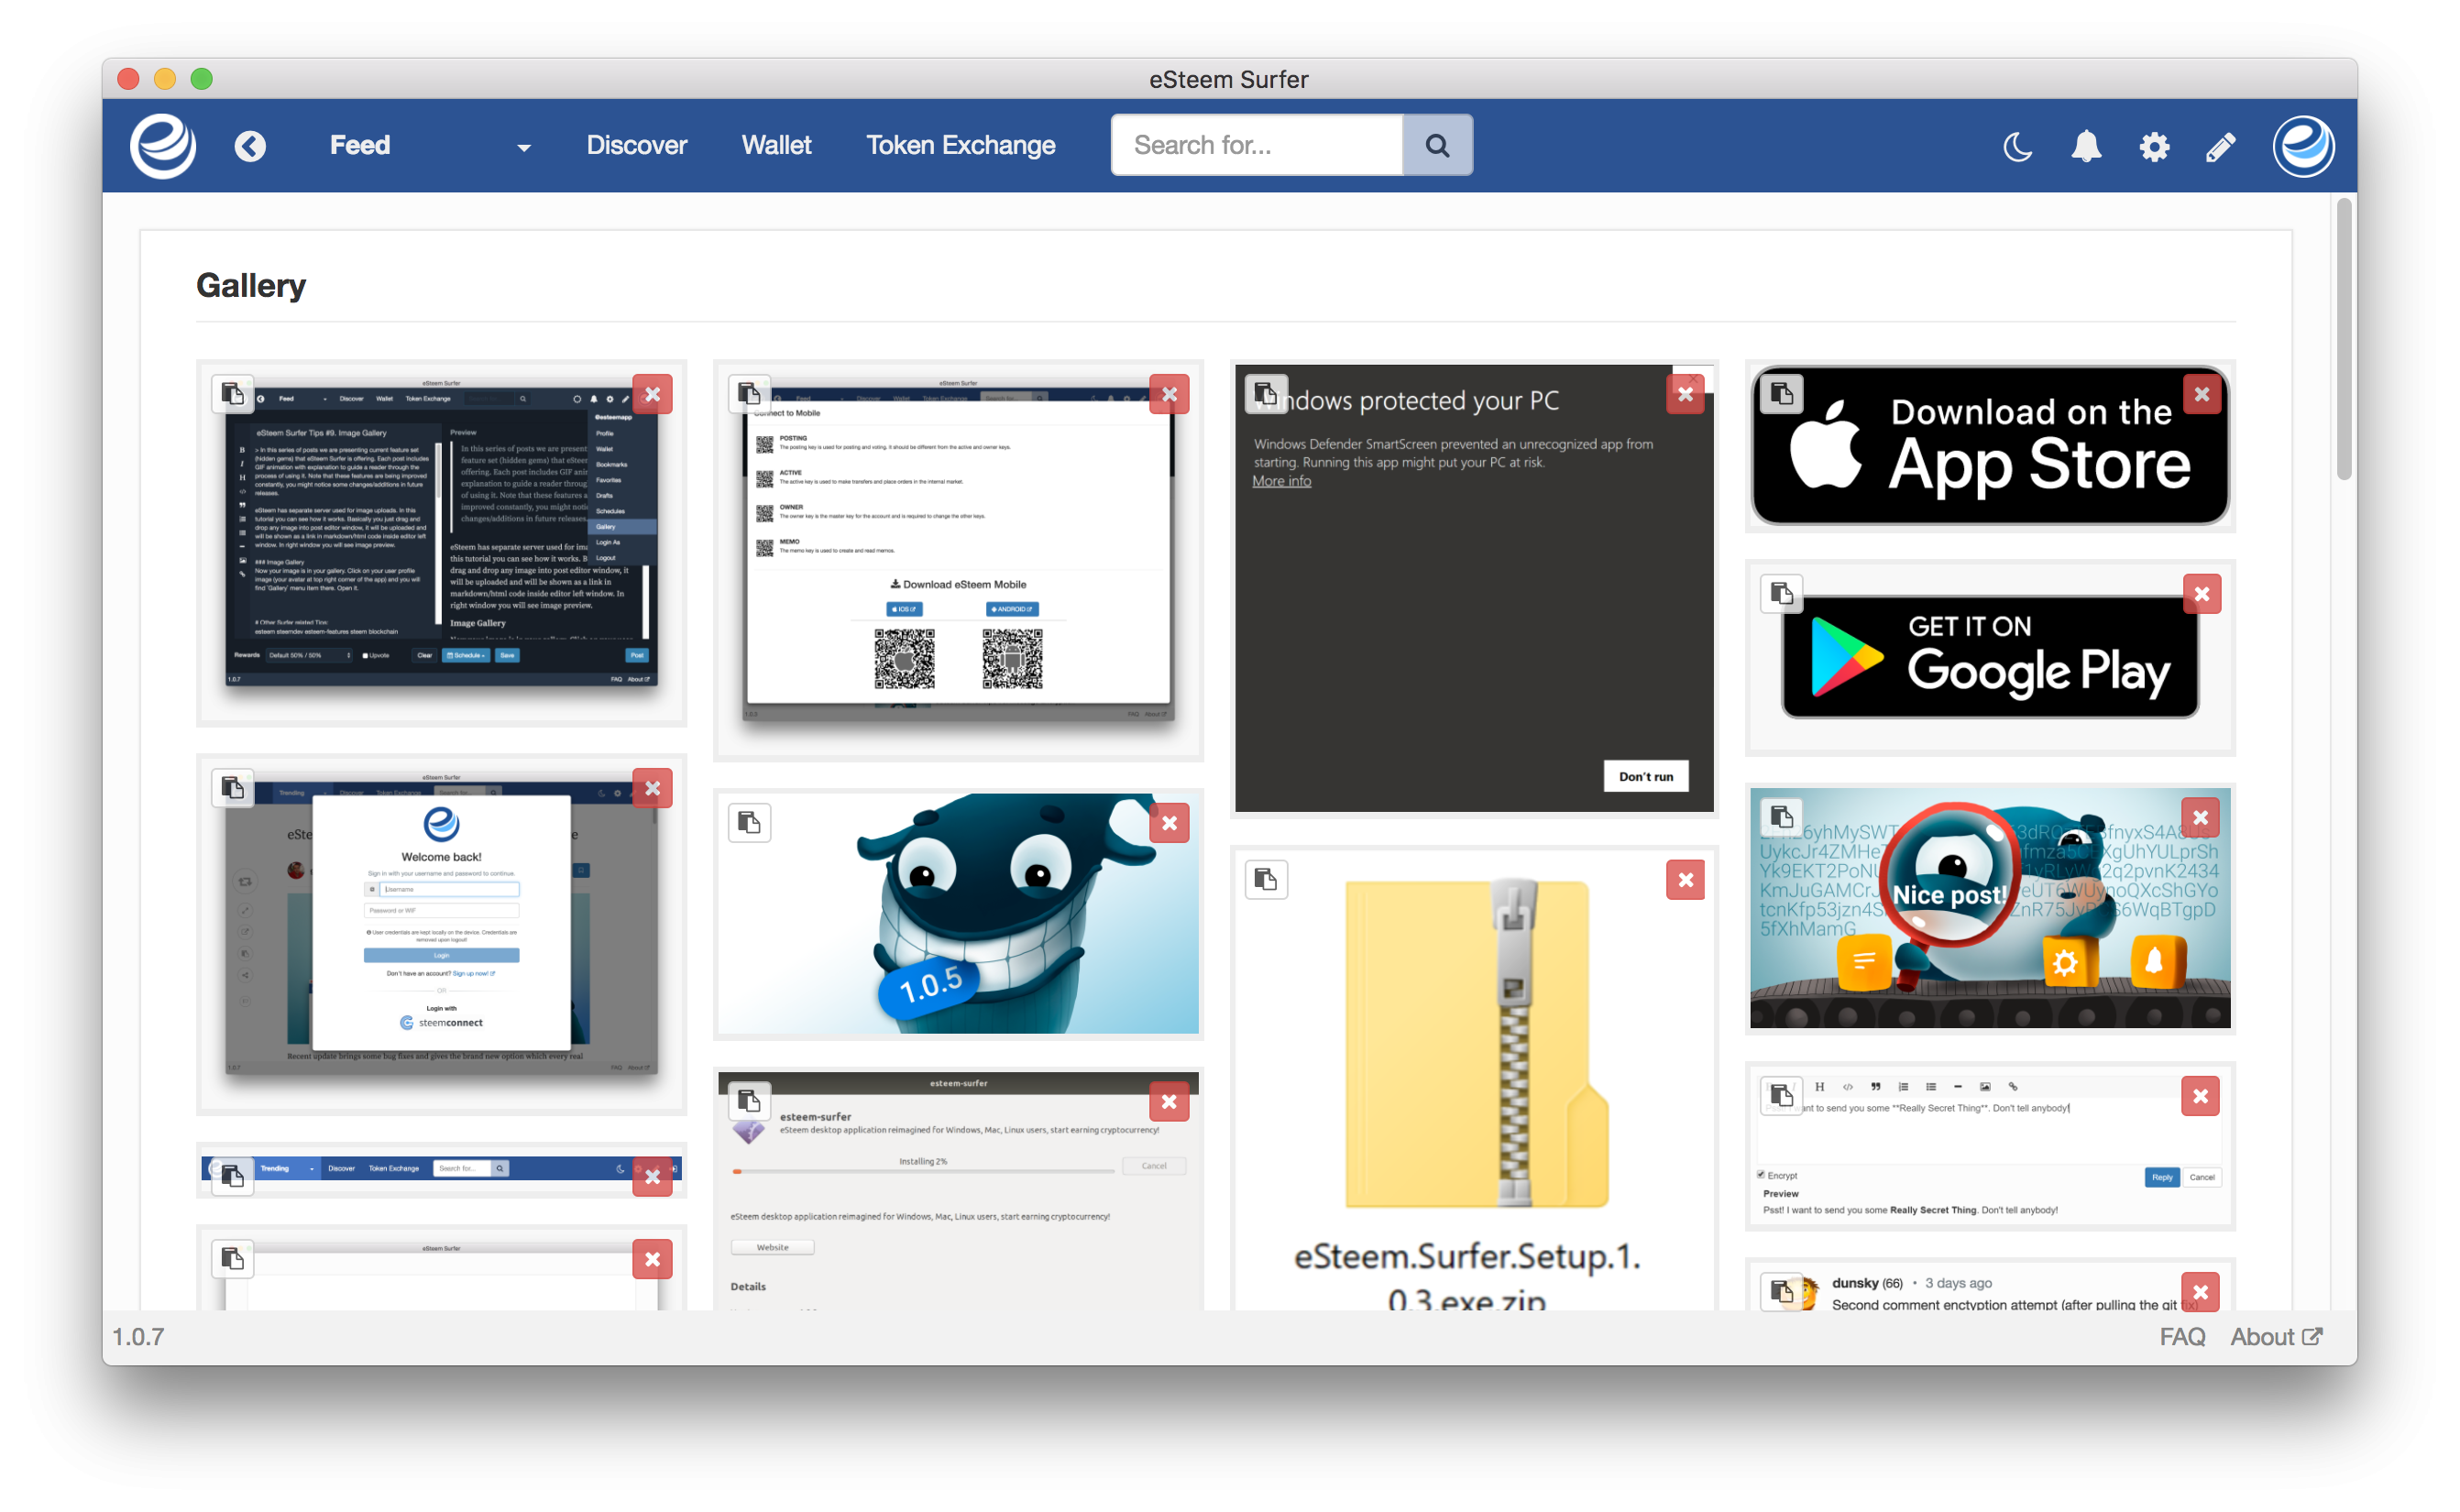Image resolution: width=2460 pixels, height=1512 pixels.
Task: Delete the Windows protected your PC image
Action: point(1686,394)
